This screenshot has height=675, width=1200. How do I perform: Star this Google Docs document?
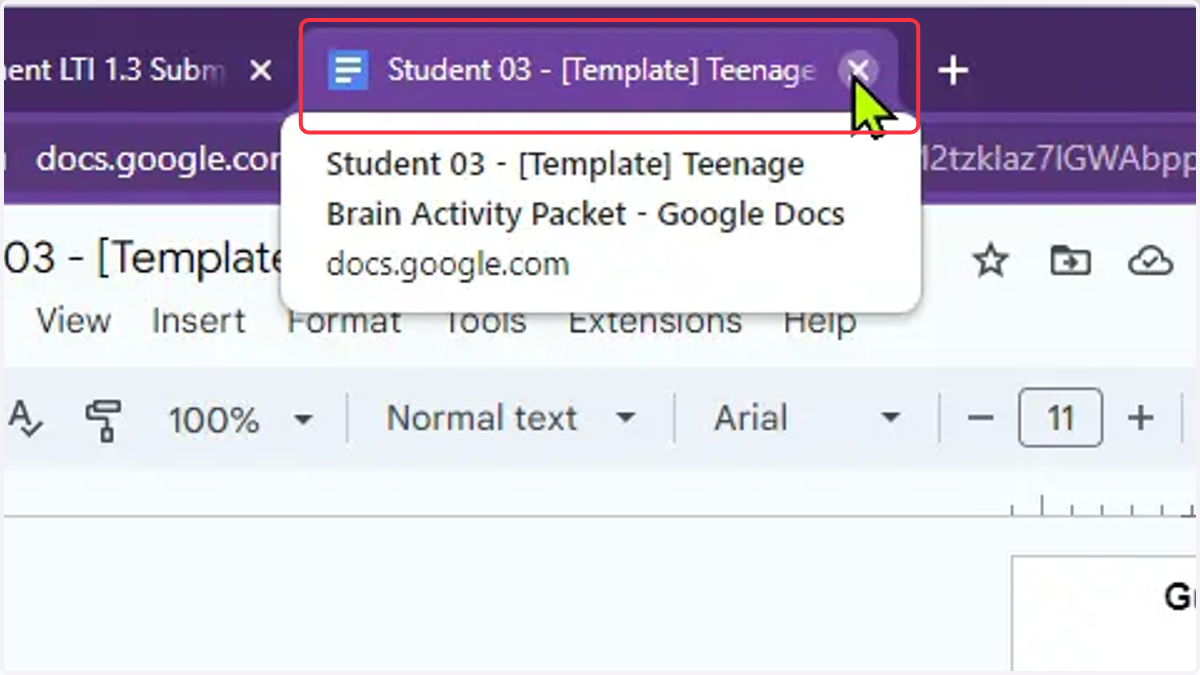click(990, 261)
